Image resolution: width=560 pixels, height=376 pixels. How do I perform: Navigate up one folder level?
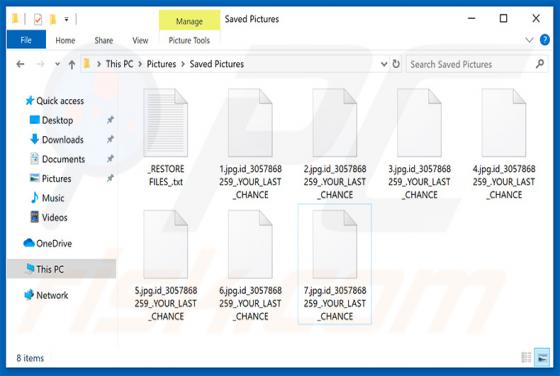[x=72, y=65]
